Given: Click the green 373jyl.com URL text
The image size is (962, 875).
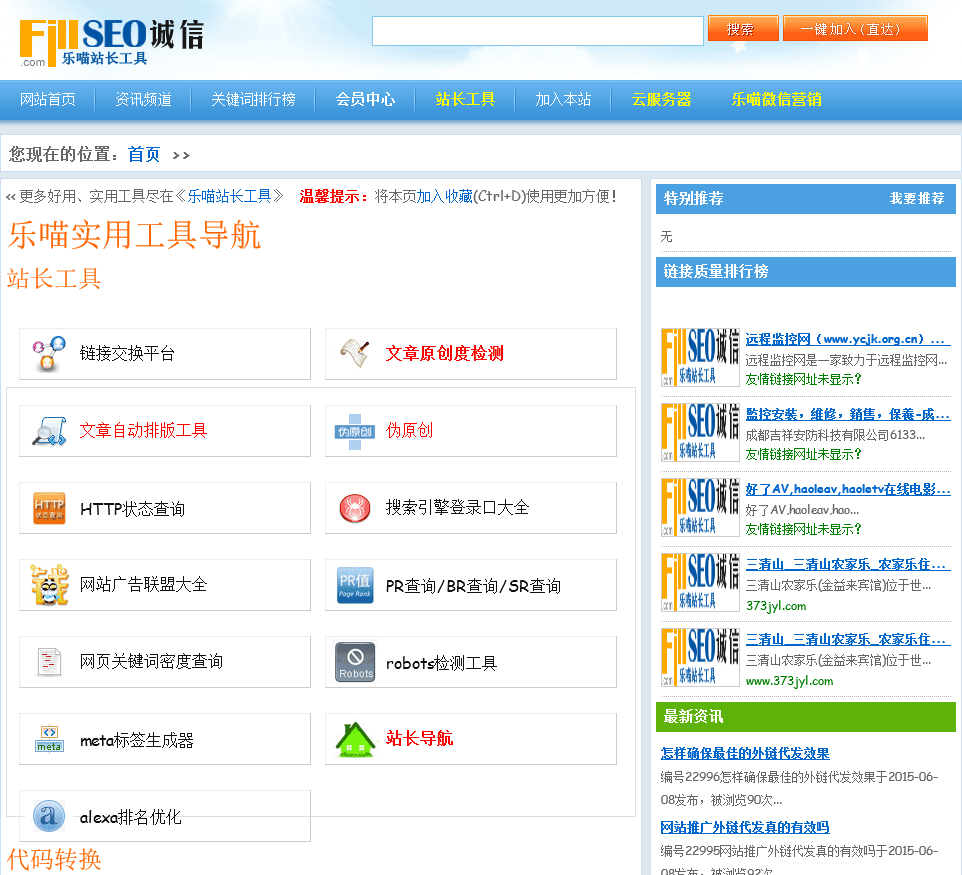Looking at the screenshot, I should tap(776, 606).
